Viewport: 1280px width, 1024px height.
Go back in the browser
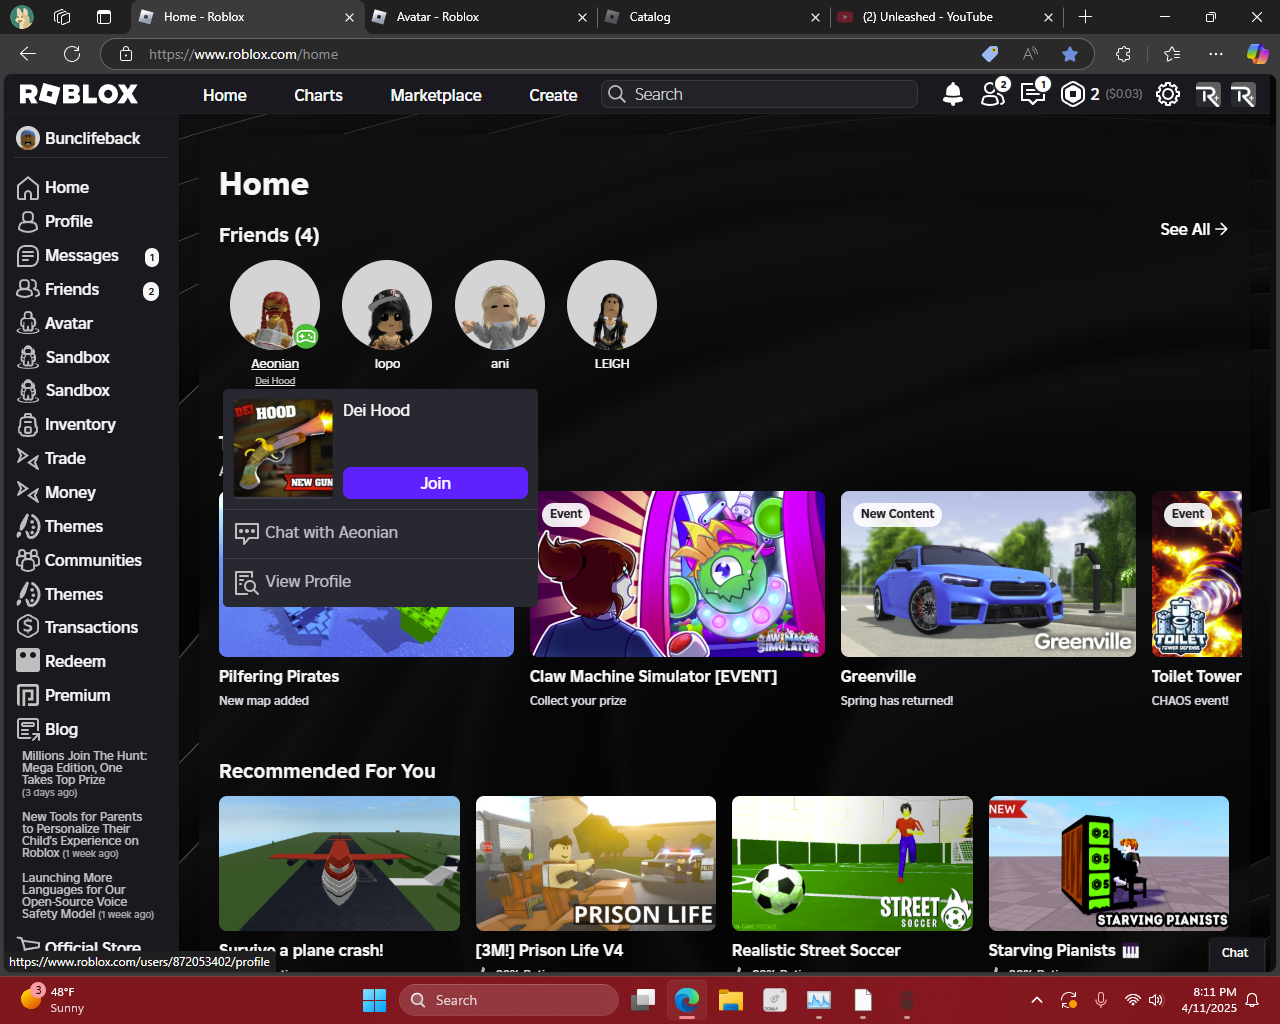pos(28,54)
